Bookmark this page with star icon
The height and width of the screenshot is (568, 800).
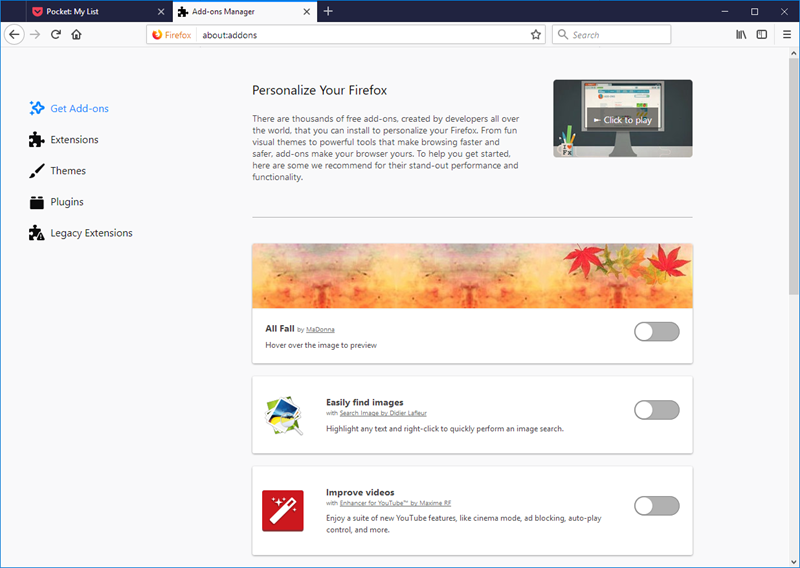536,34
